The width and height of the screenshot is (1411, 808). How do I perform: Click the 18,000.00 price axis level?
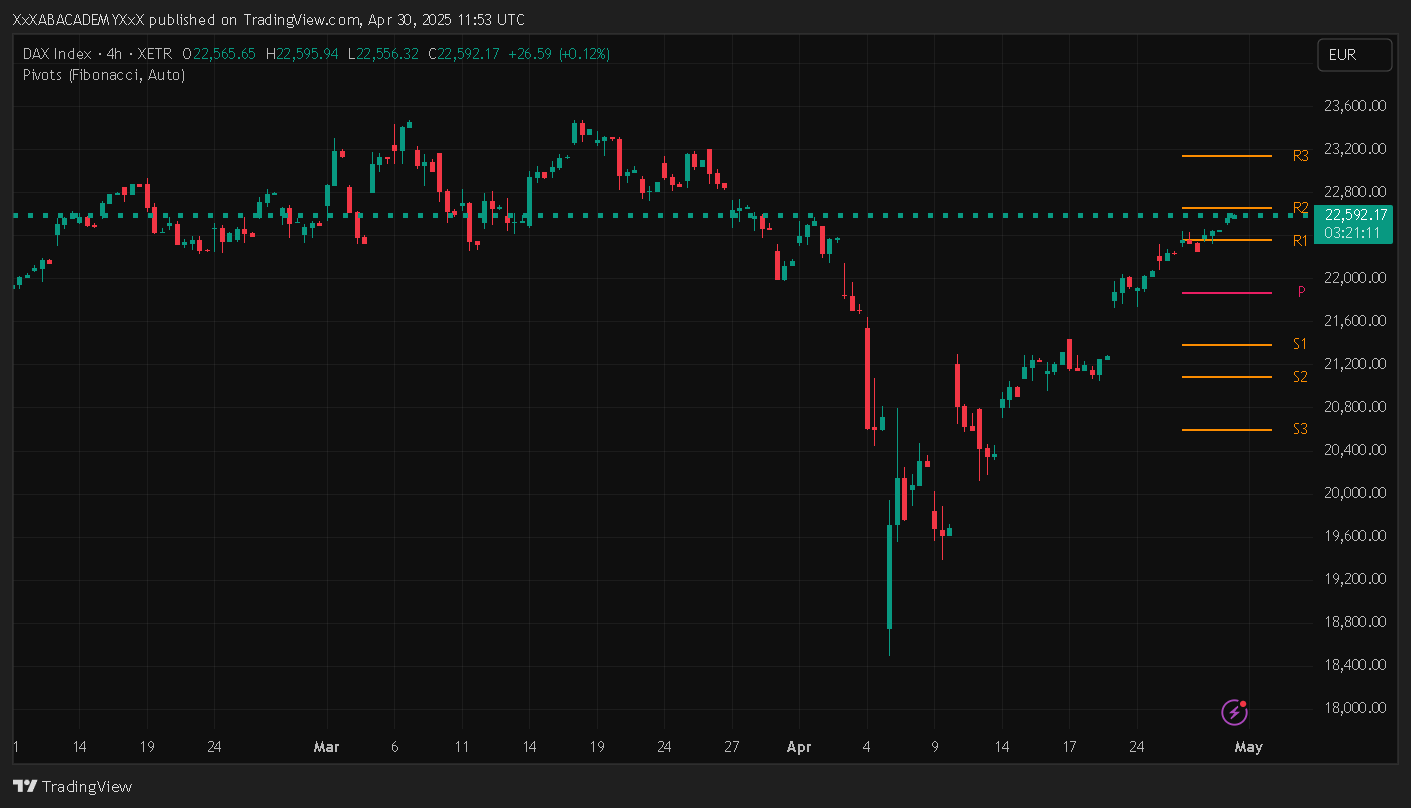coord(1354,708)
